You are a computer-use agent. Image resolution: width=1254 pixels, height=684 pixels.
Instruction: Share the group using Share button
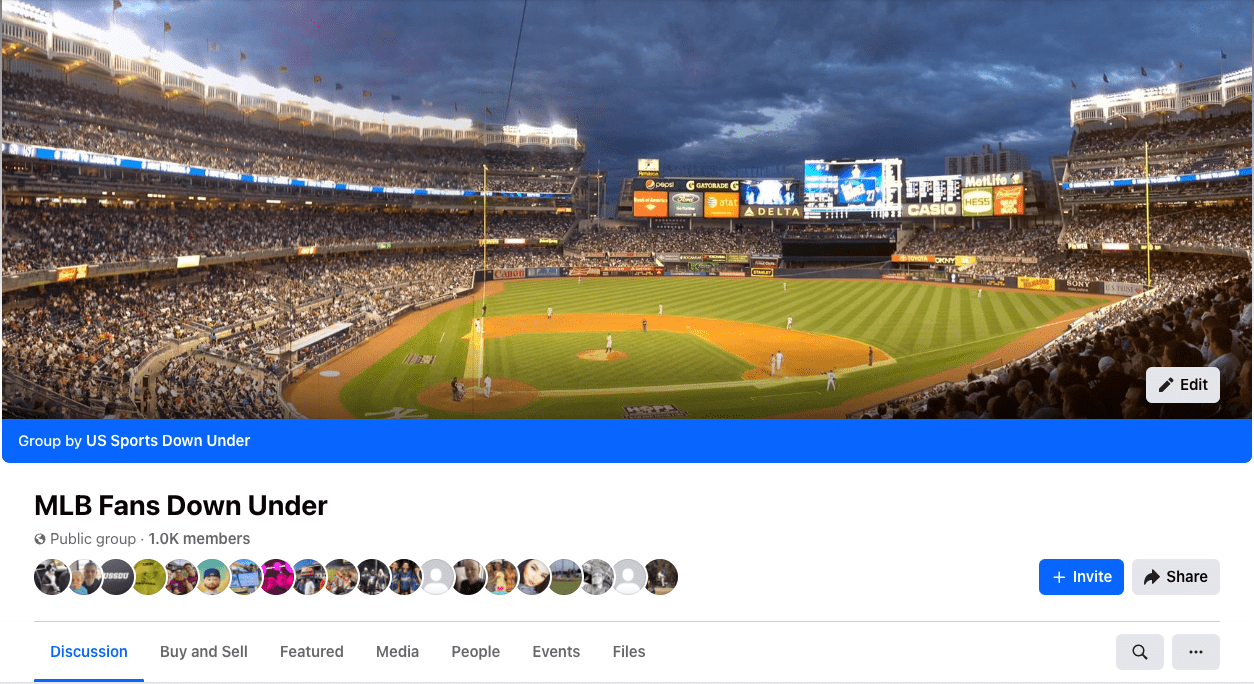click(x=1176, y=577)
